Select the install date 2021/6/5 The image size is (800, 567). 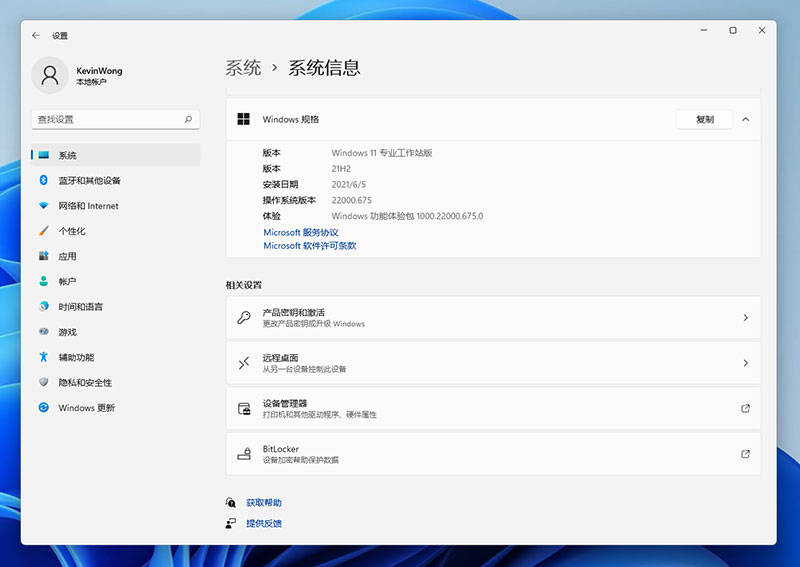pyautogui.click(x=348, y=184)
